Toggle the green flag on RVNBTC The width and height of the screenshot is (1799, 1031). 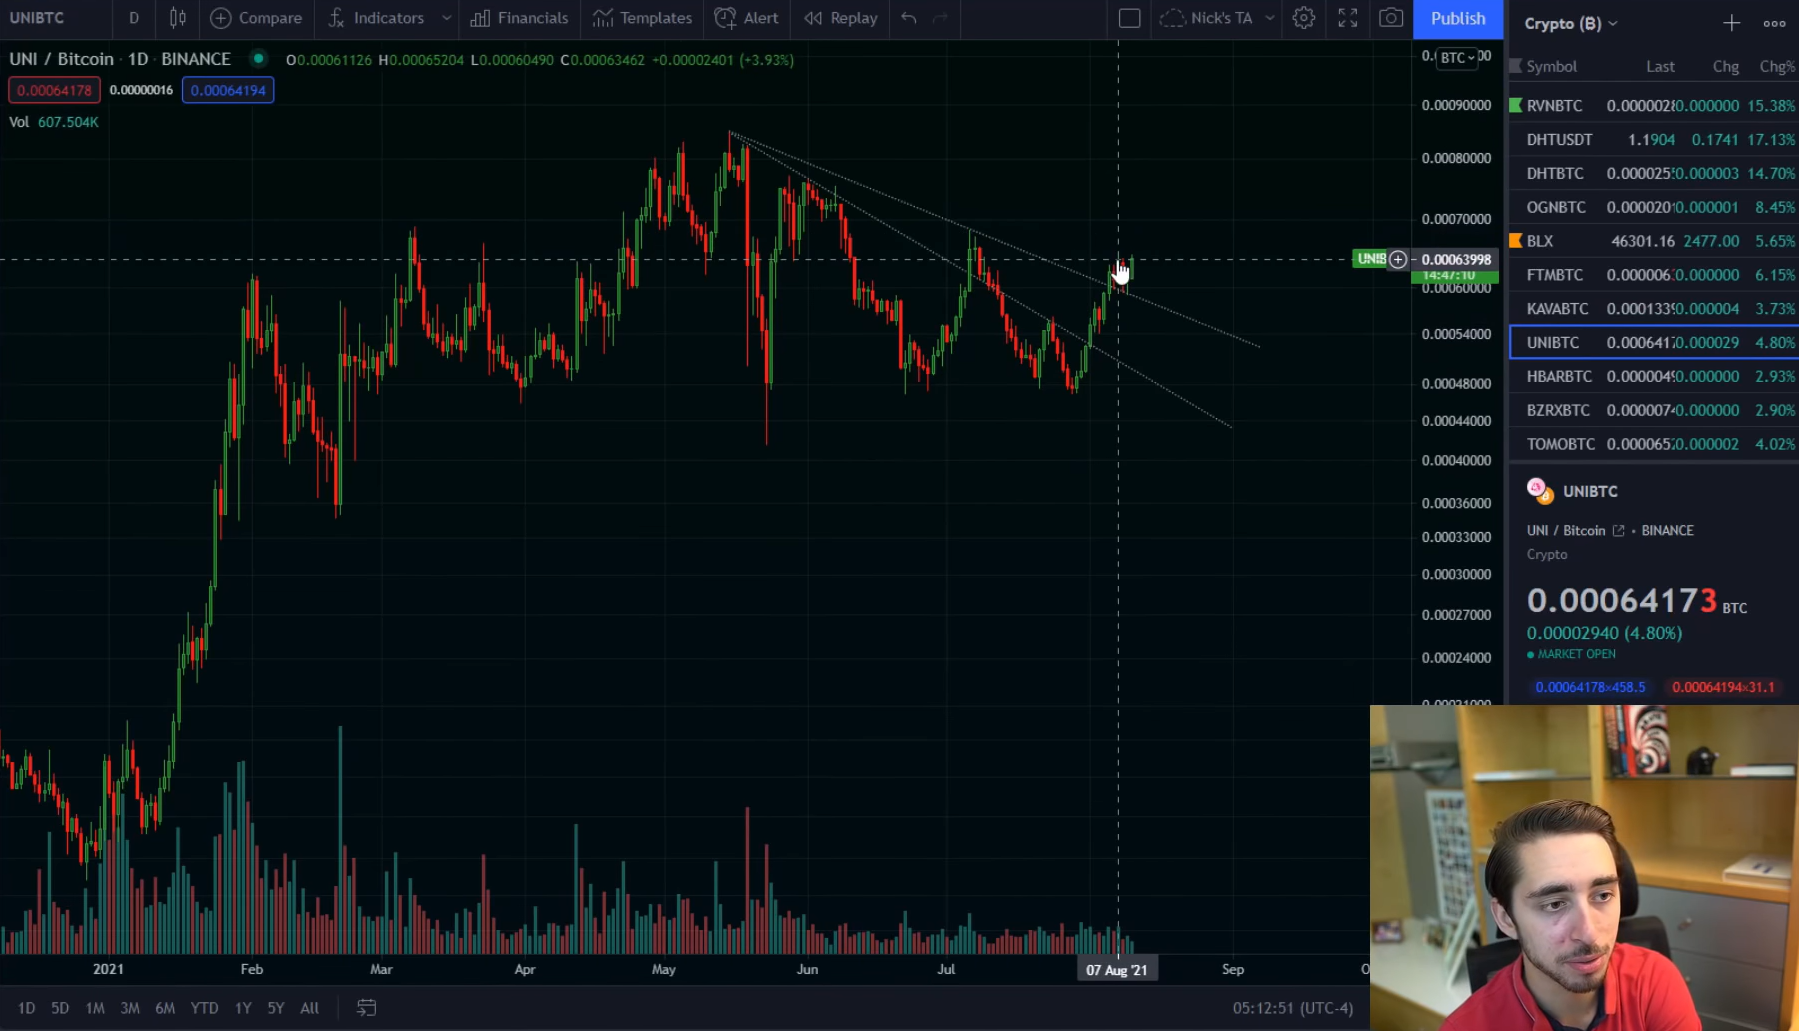pos(1516,105)
